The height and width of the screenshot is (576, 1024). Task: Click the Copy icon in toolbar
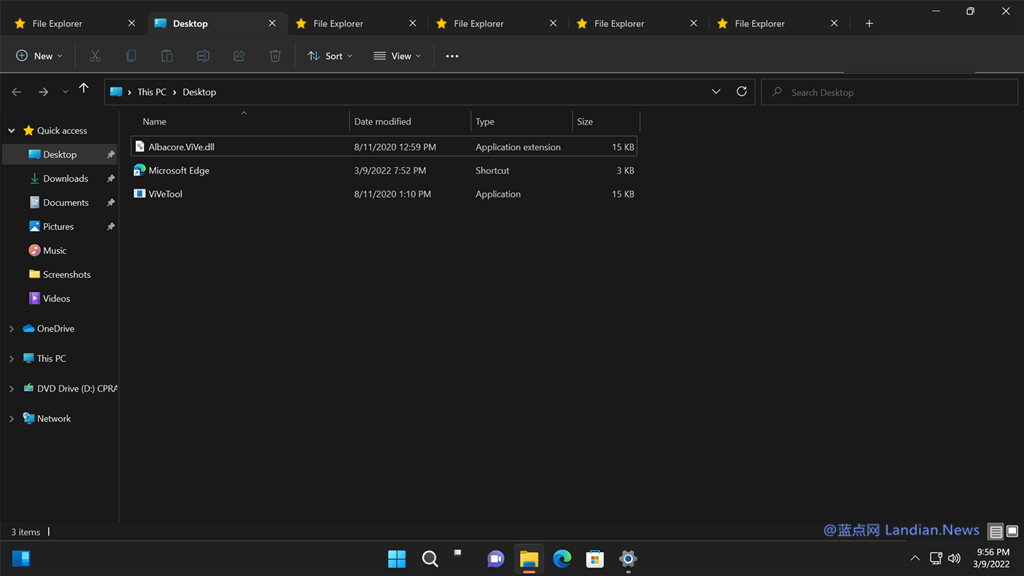131,56
